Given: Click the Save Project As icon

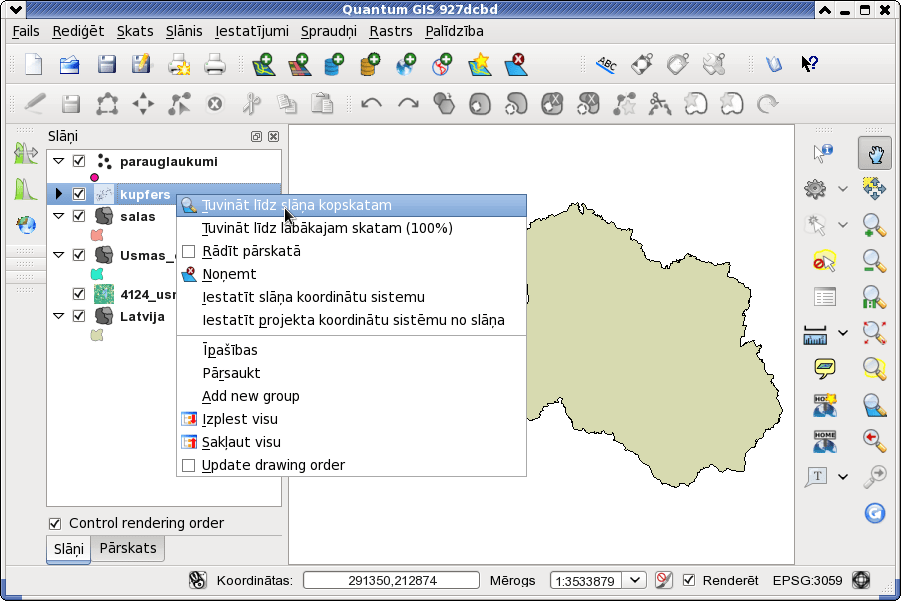Looking at the screenshot, I should 141,64.
